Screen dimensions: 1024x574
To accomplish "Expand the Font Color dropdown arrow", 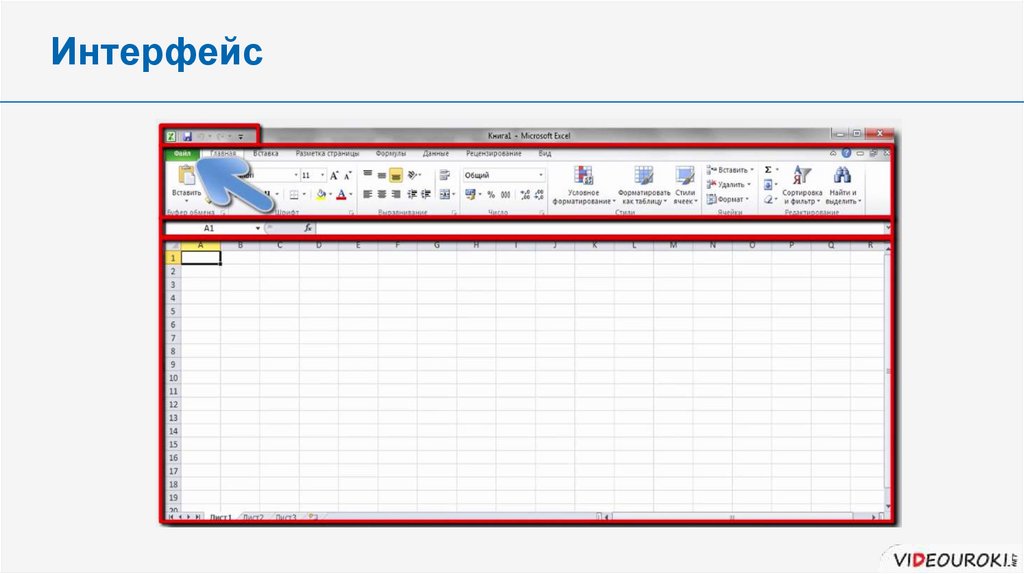I will [x=351, y=195].
